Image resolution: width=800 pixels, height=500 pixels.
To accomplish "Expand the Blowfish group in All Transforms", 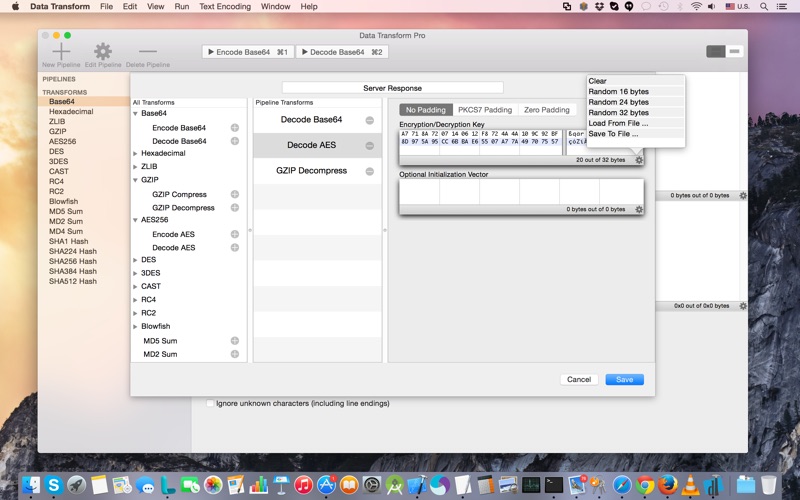I will click(x=135, y=326).
